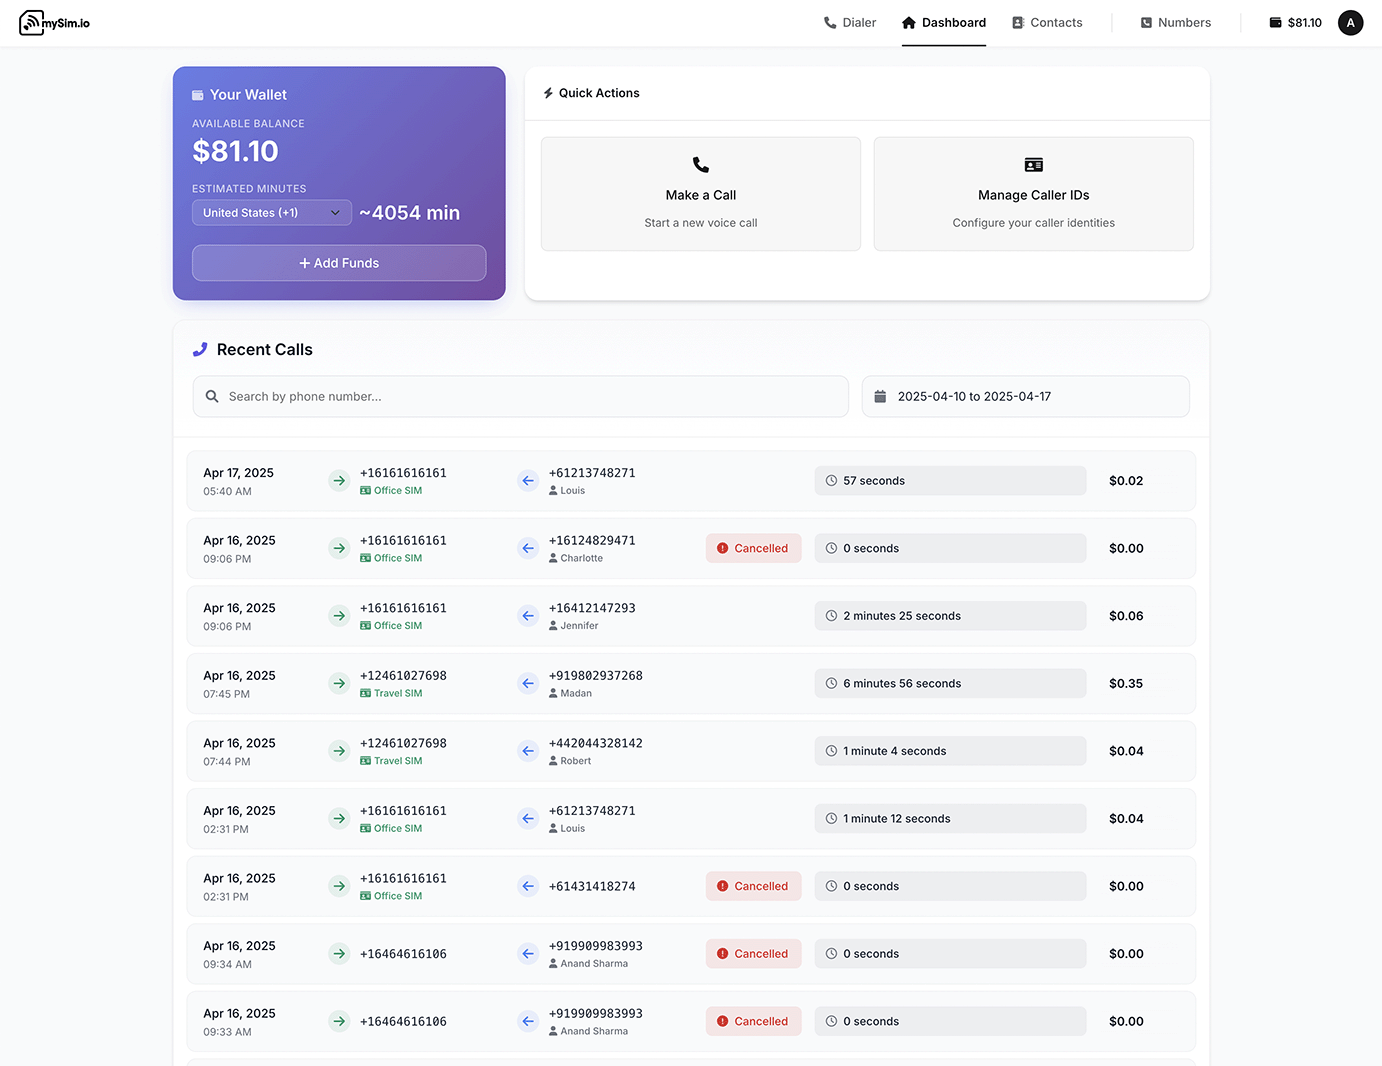Click the search magnifier icon

click(212, 397)
